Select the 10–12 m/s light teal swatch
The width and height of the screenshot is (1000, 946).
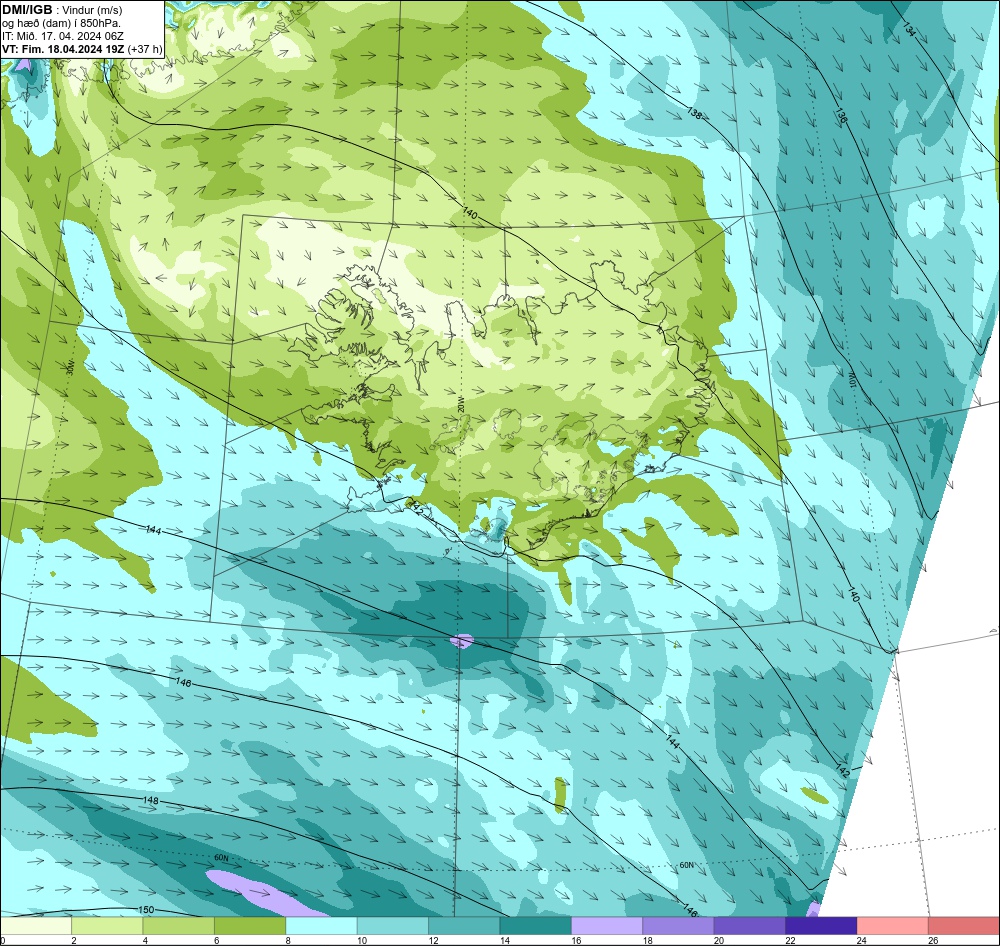[393, 926]
